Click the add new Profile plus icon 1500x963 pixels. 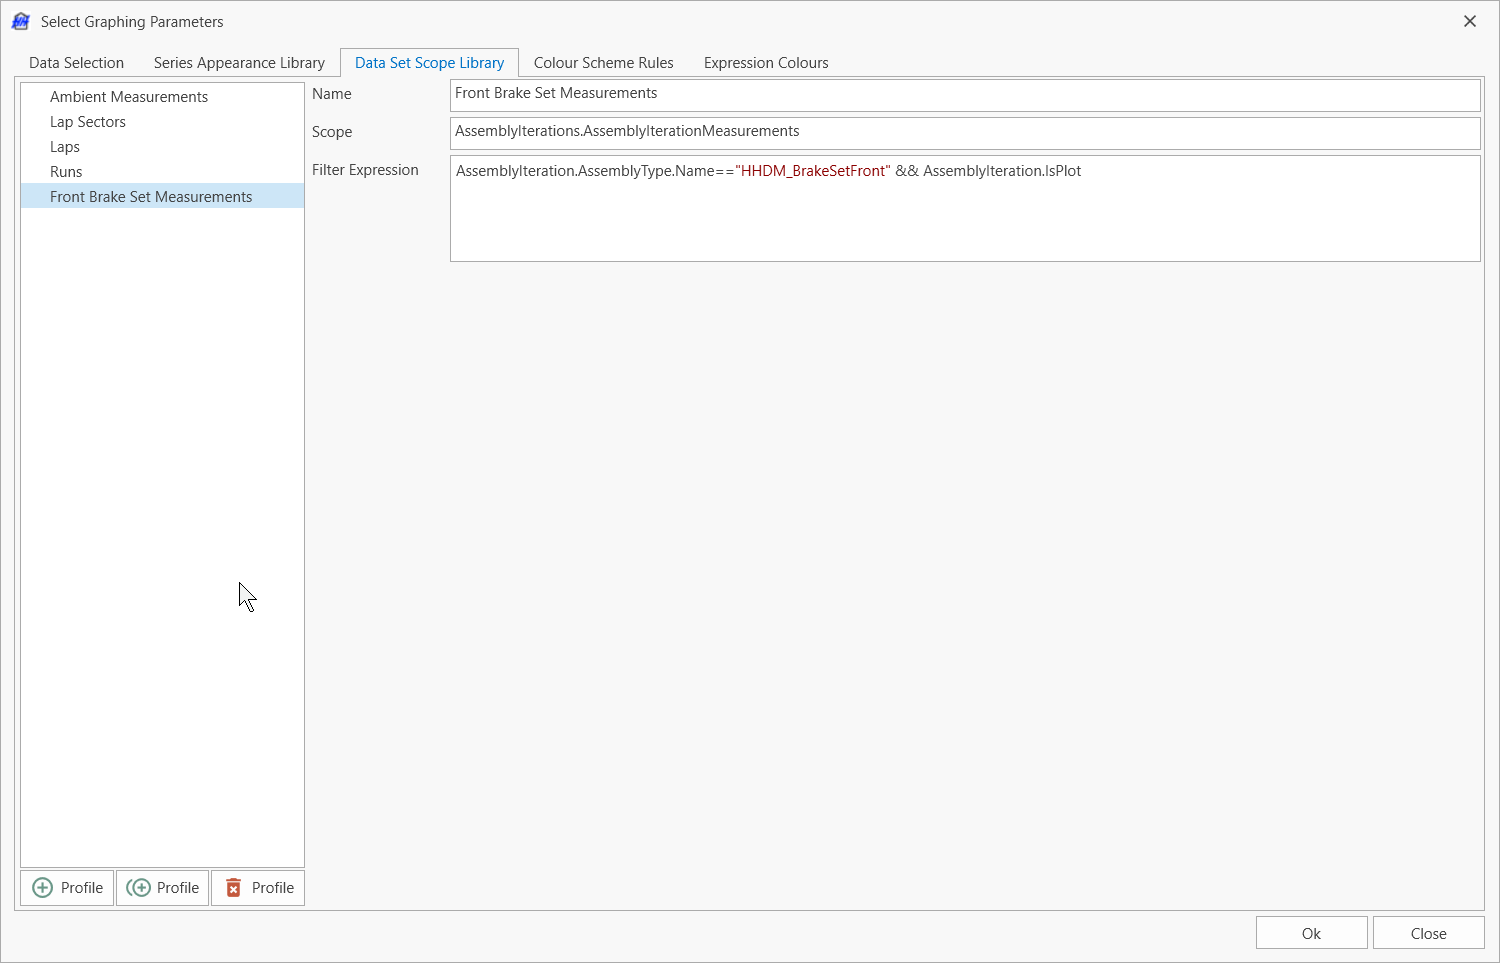(43, 888)
